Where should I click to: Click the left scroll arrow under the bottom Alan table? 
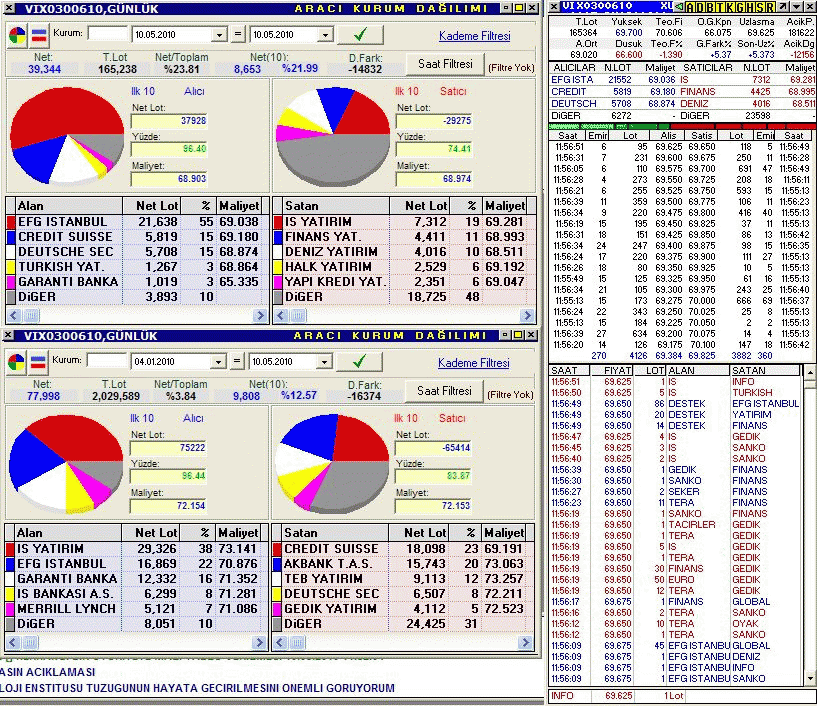(13, 642)
